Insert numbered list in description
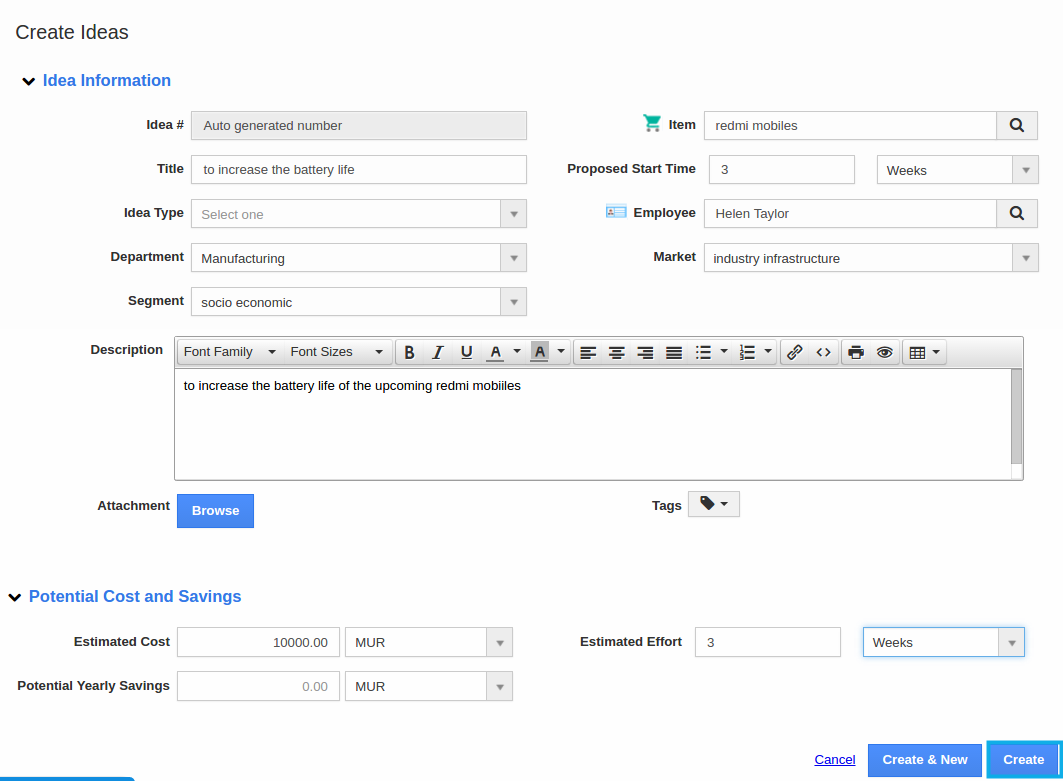1063x781 pixels. coord(747,353)
